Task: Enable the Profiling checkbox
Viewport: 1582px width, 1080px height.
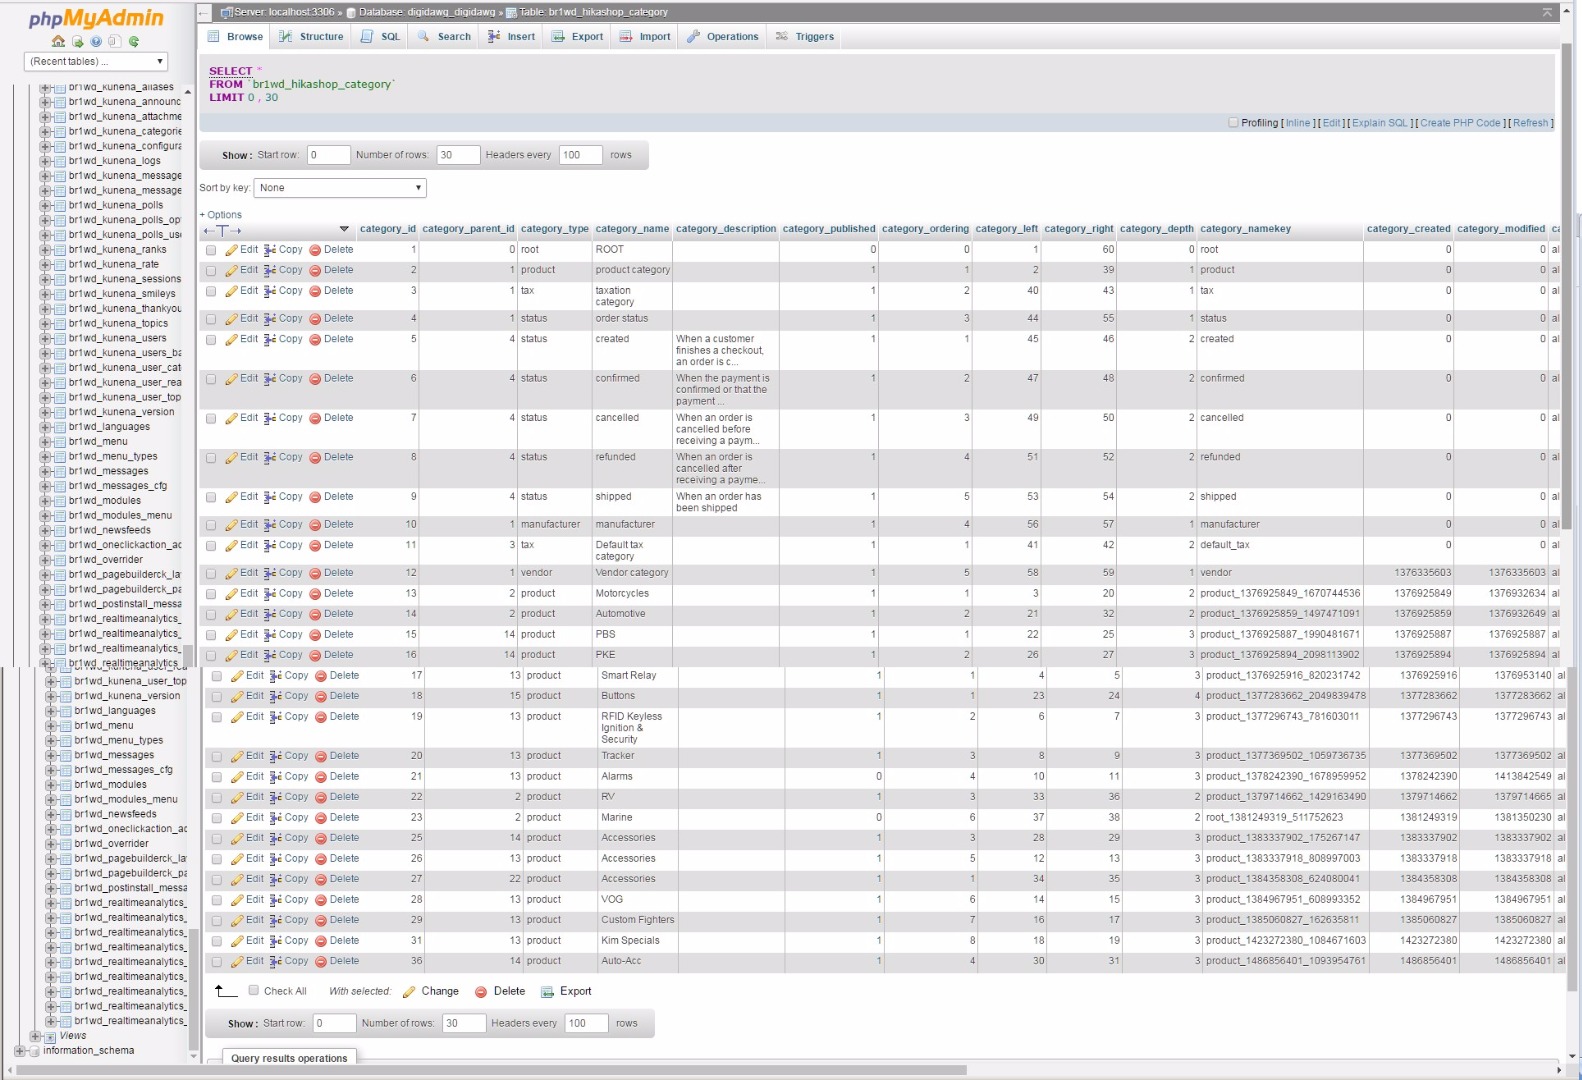Action: 1233,123
